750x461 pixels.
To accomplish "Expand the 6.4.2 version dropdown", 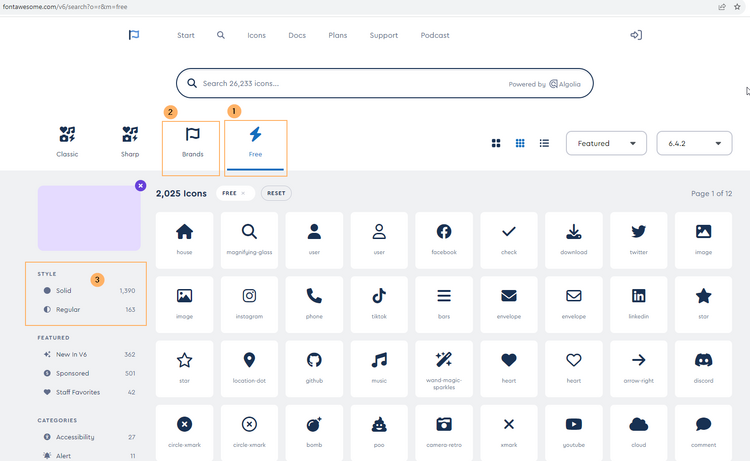I will 694,143.
